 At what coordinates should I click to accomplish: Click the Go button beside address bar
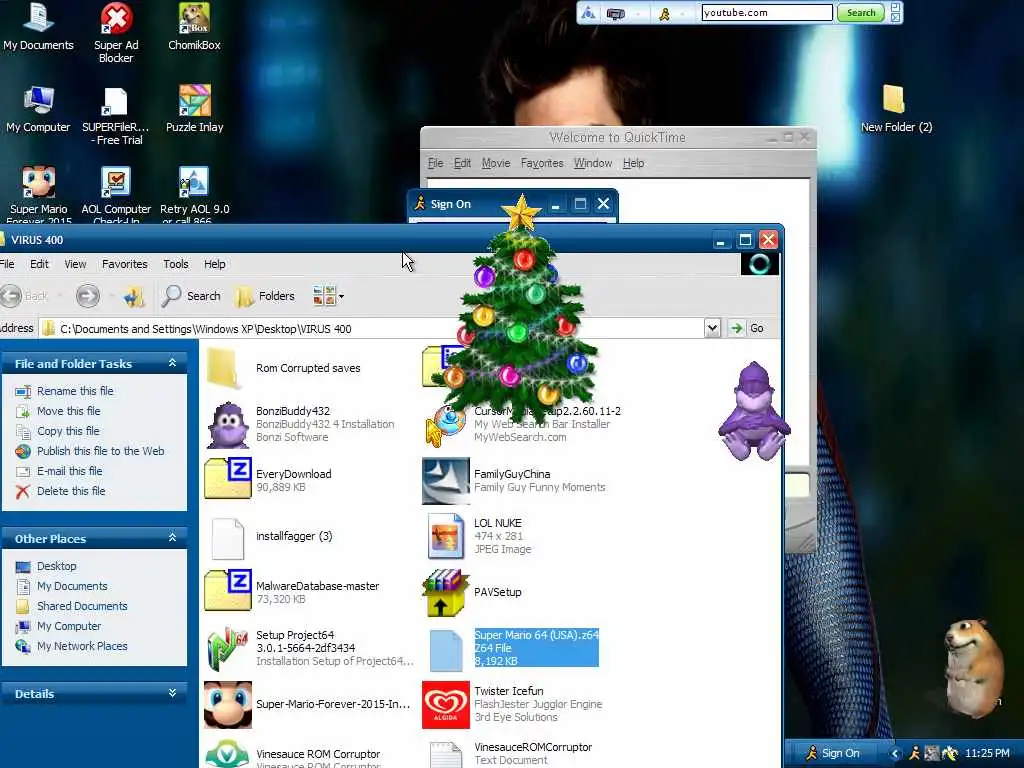click(x=748, y=328)
